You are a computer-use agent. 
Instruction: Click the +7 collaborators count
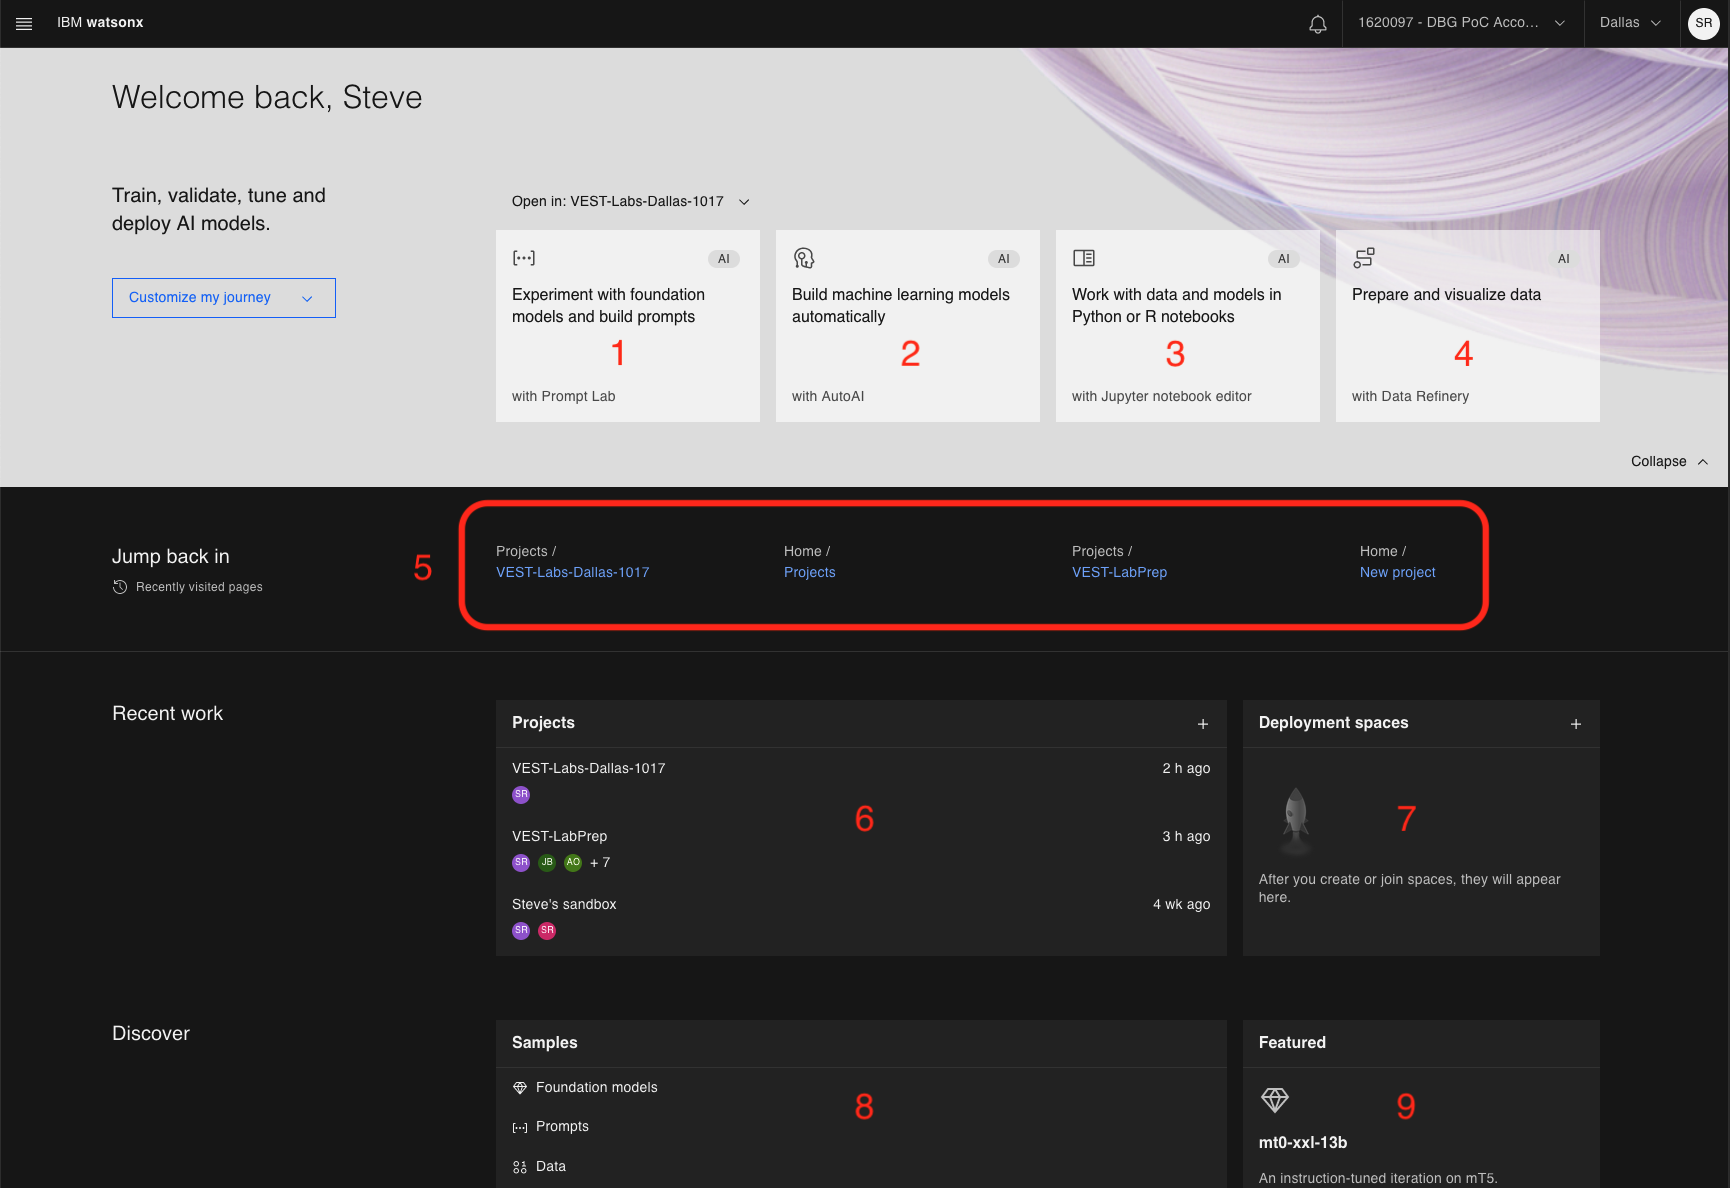pos(600,863)
